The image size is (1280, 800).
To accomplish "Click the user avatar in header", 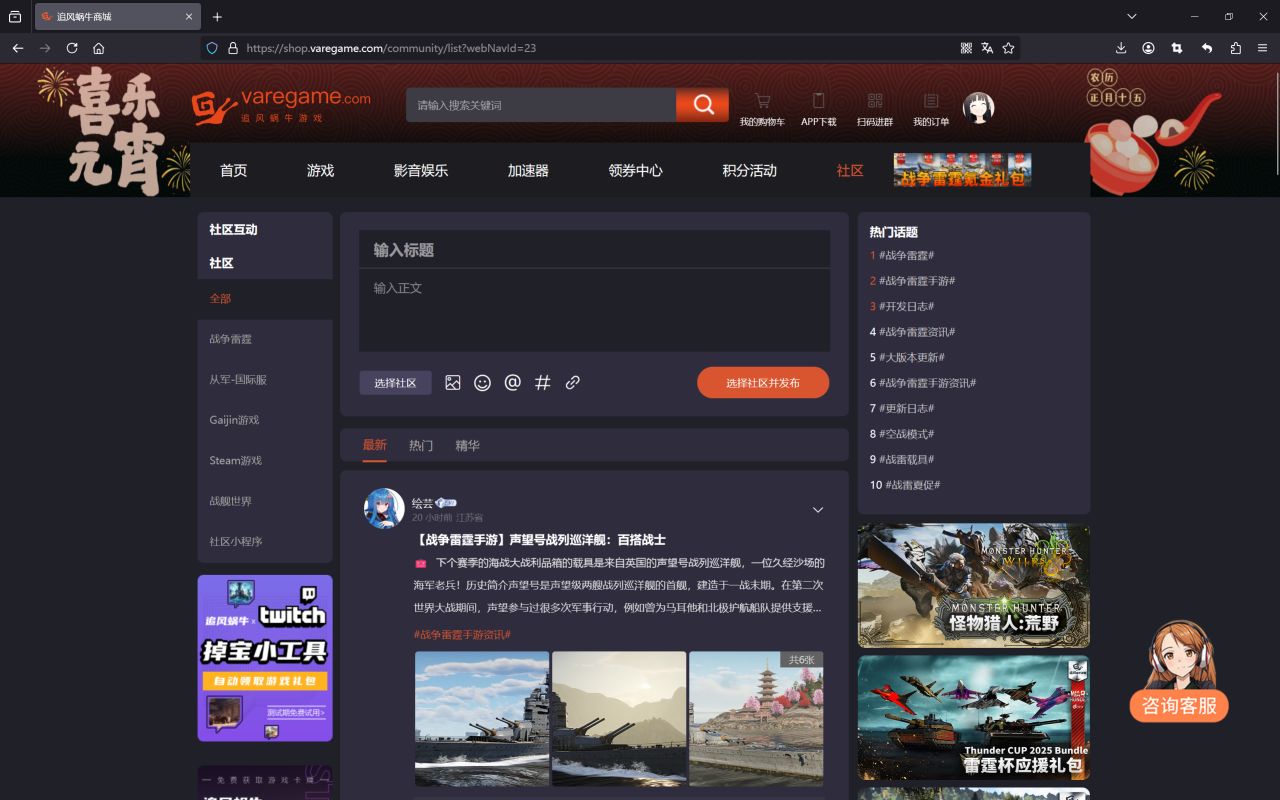I will 978,108.
